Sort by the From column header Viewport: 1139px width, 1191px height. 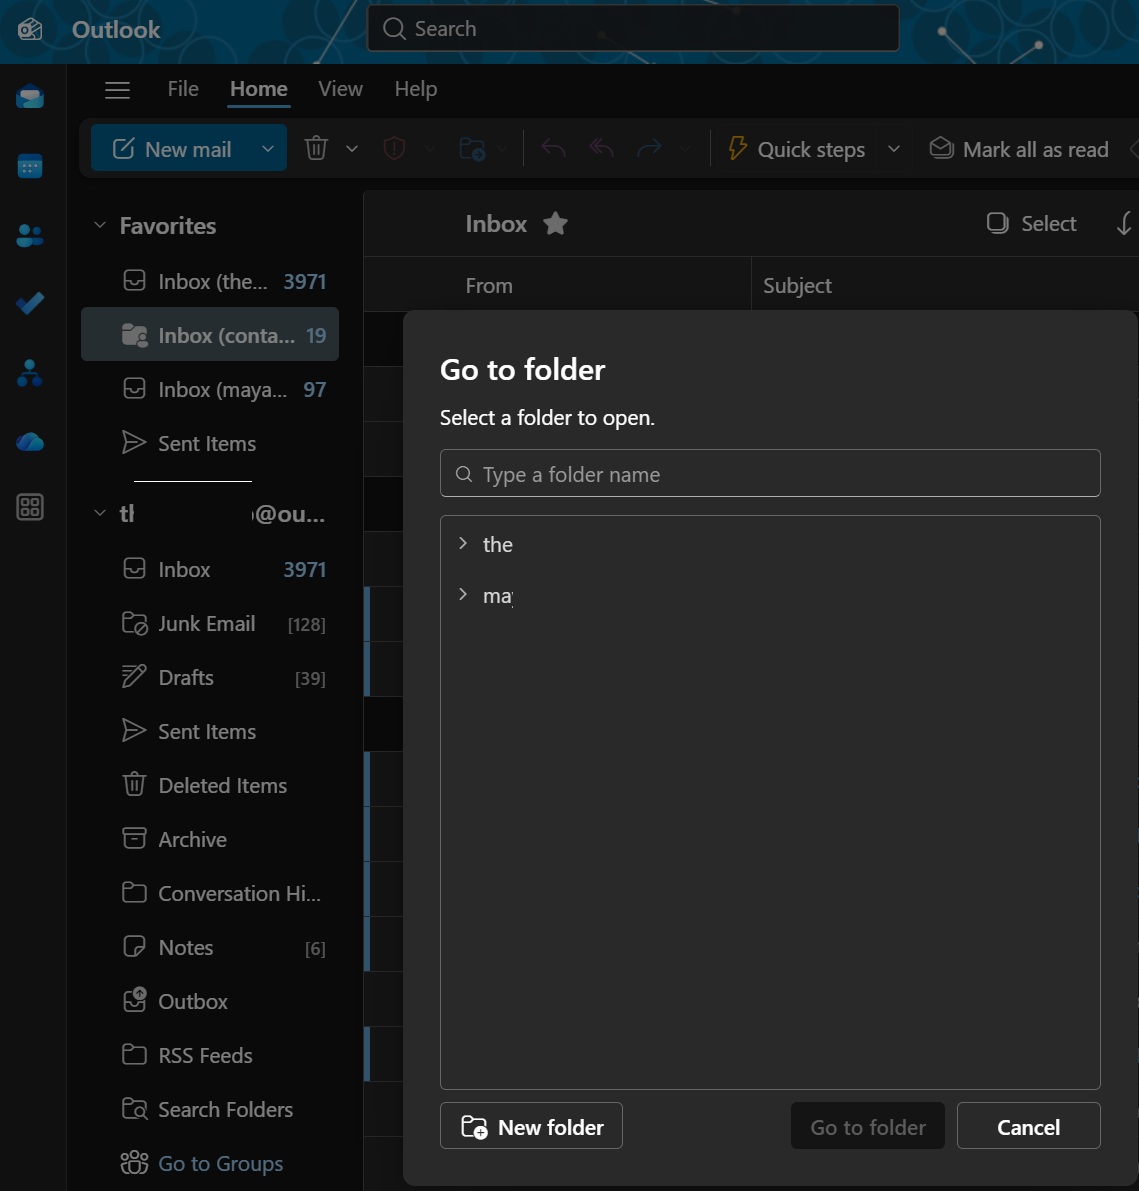pos(489,286)
